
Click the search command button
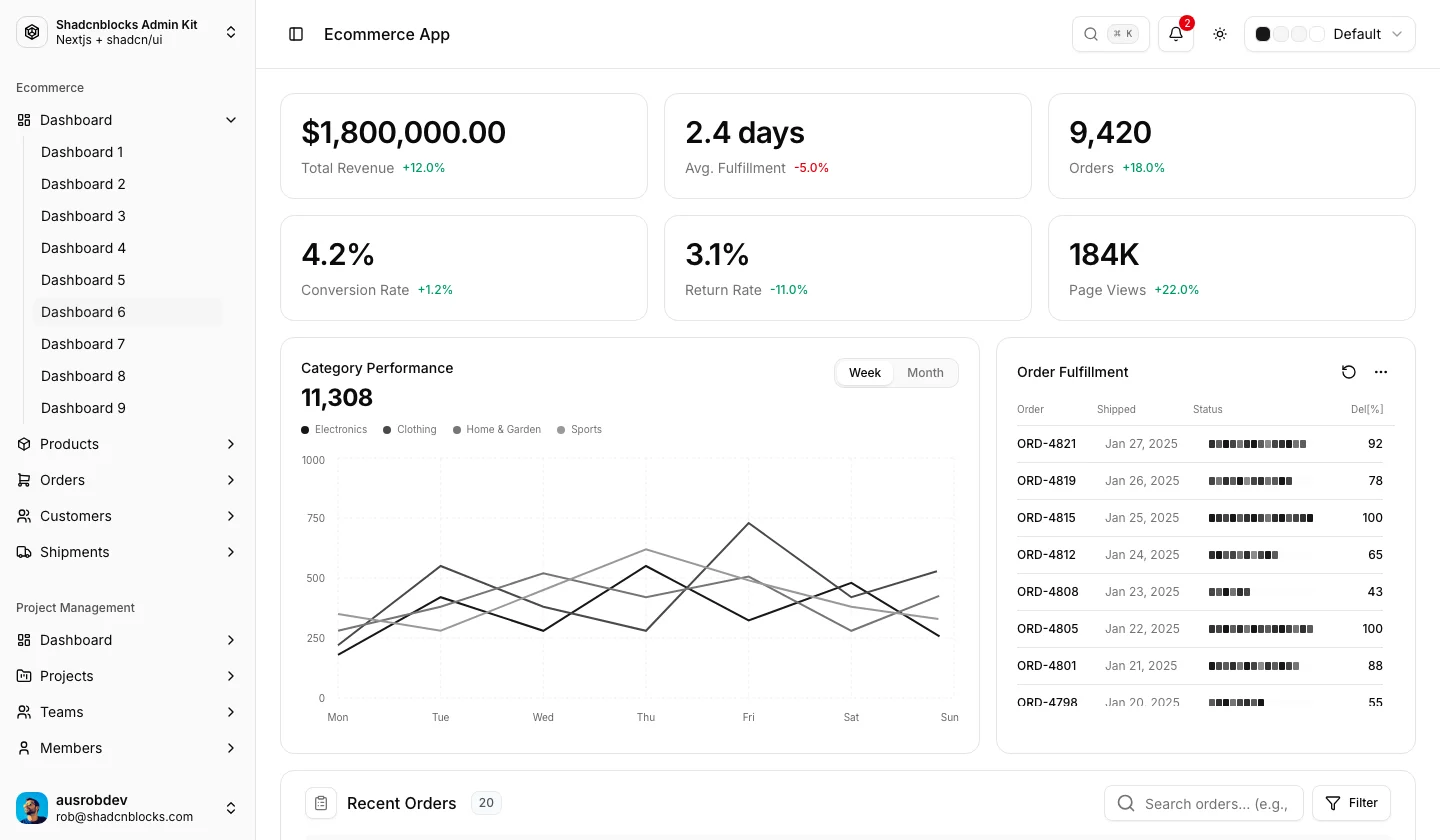click(x=1111, y=34)
